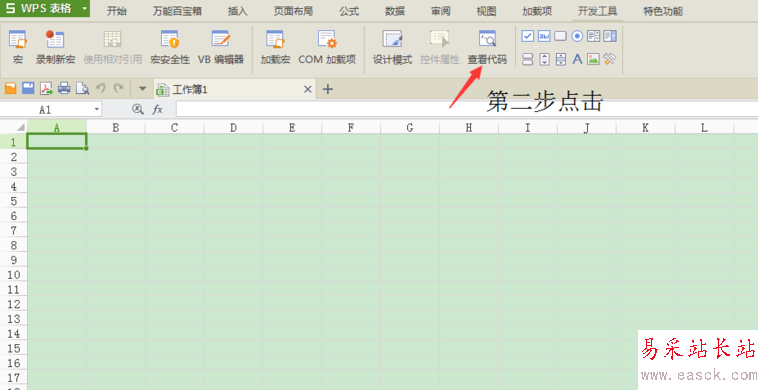The height and width of the screenshot is (390, 758).
Task: Open the 特色功能 tab
Action: click(663, 11)
